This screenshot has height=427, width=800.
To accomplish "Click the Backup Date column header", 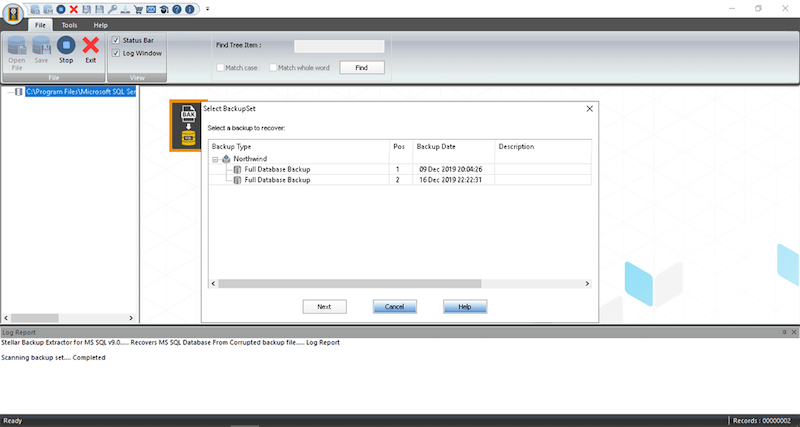I will point(454,146).
